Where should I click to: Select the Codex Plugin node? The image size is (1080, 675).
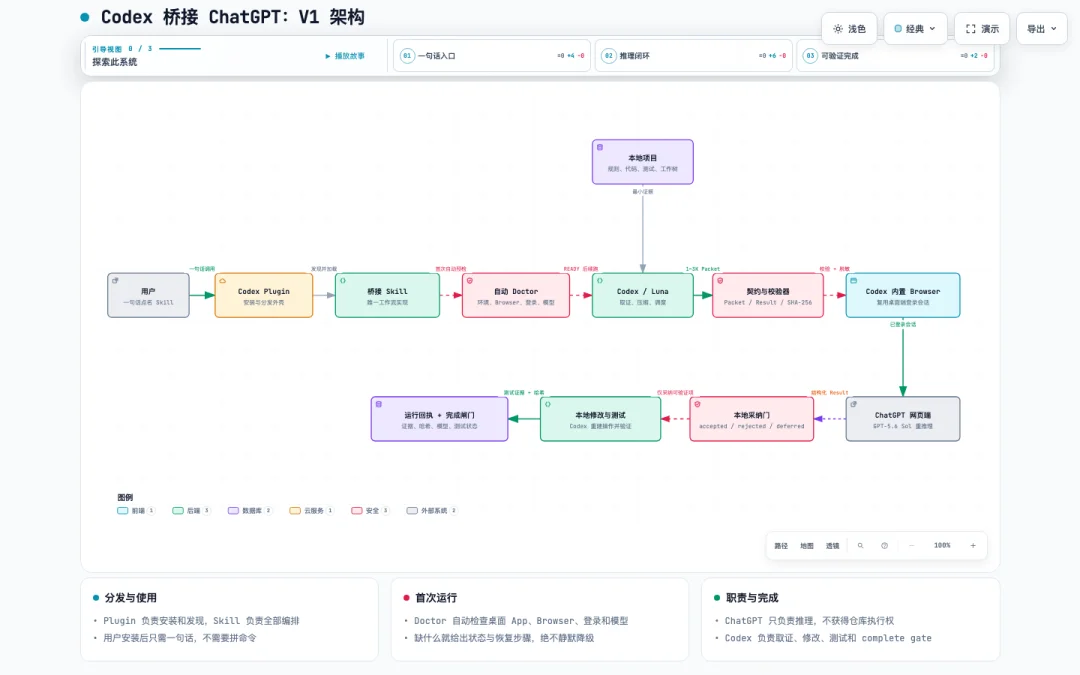click(x=264, y=295)
